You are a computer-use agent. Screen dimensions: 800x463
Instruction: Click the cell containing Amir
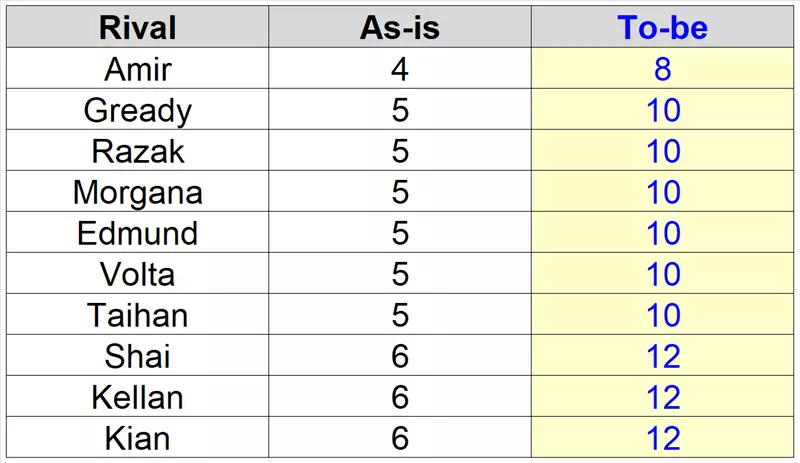click(x=137, y=69)
